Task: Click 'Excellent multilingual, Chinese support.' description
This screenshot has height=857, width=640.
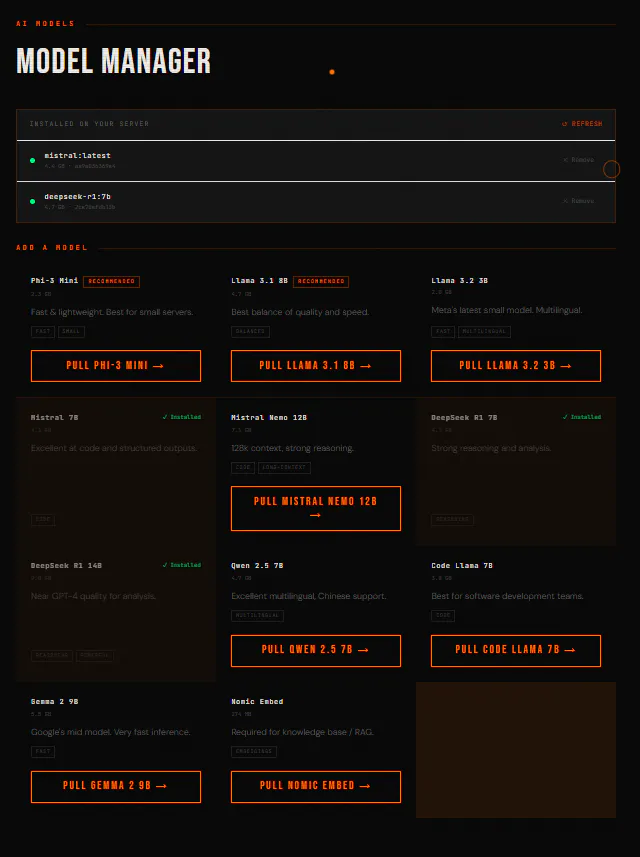Action: pyautogui.click(x=309, y=596)
